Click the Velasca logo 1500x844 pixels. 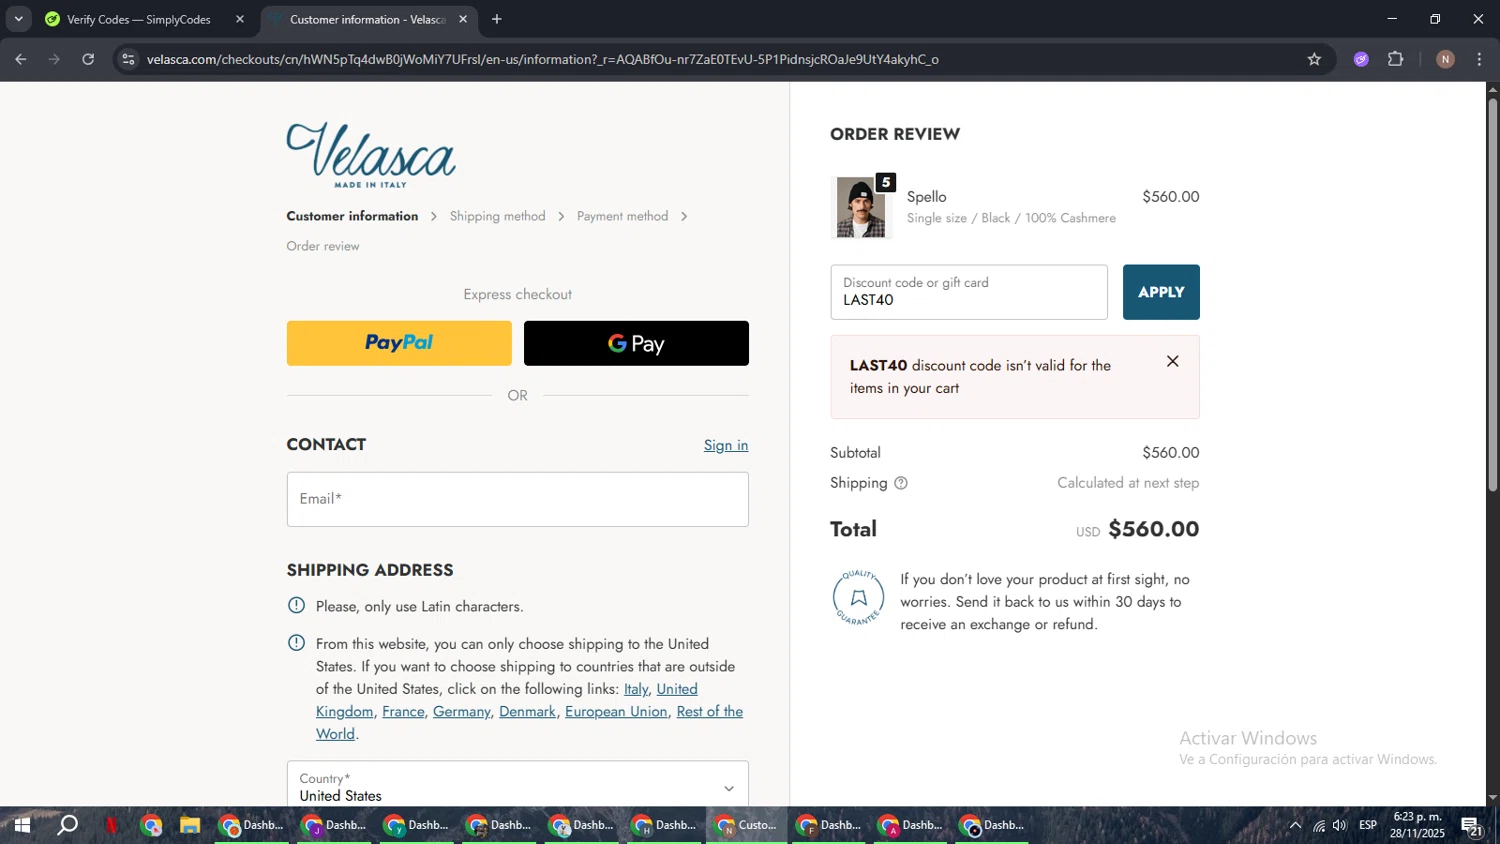[371, 154]
